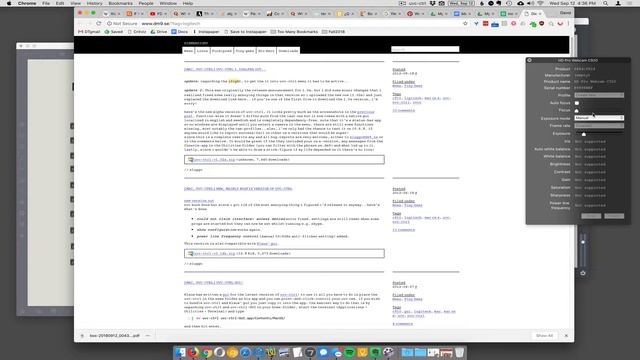Open the Docs bookmark
Viewport: 640px width, 360px height.
(x=180, y=31)
